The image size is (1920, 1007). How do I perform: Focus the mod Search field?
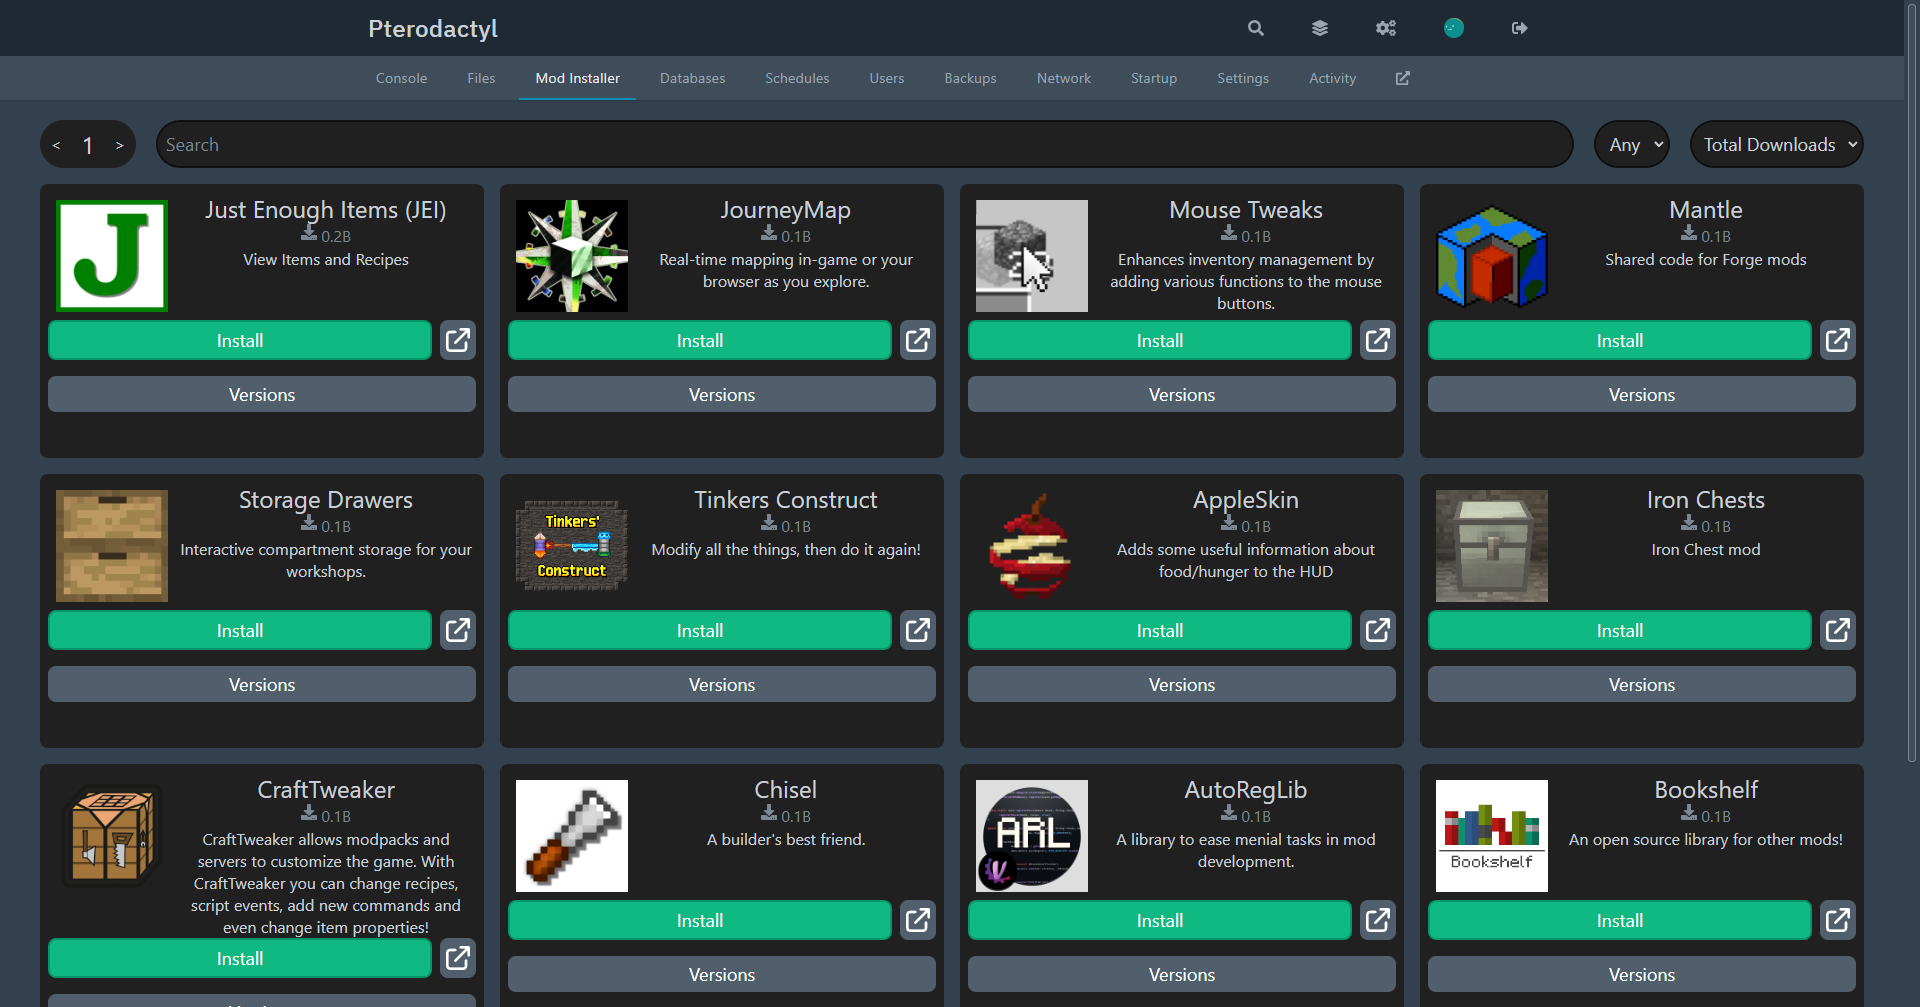864,144
